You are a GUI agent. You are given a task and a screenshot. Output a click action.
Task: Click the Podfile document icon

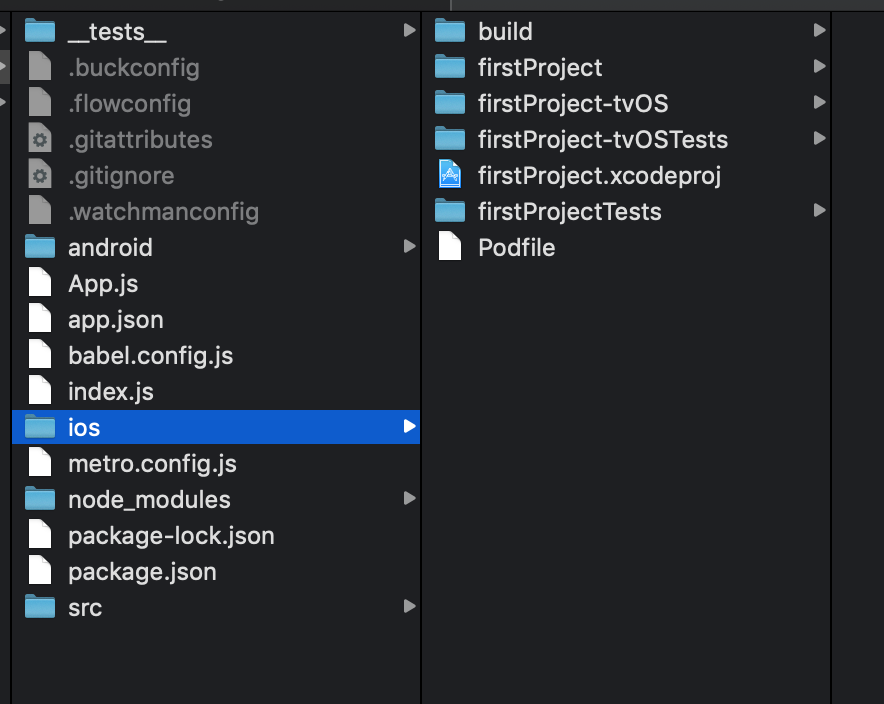[x=450, y=248]
